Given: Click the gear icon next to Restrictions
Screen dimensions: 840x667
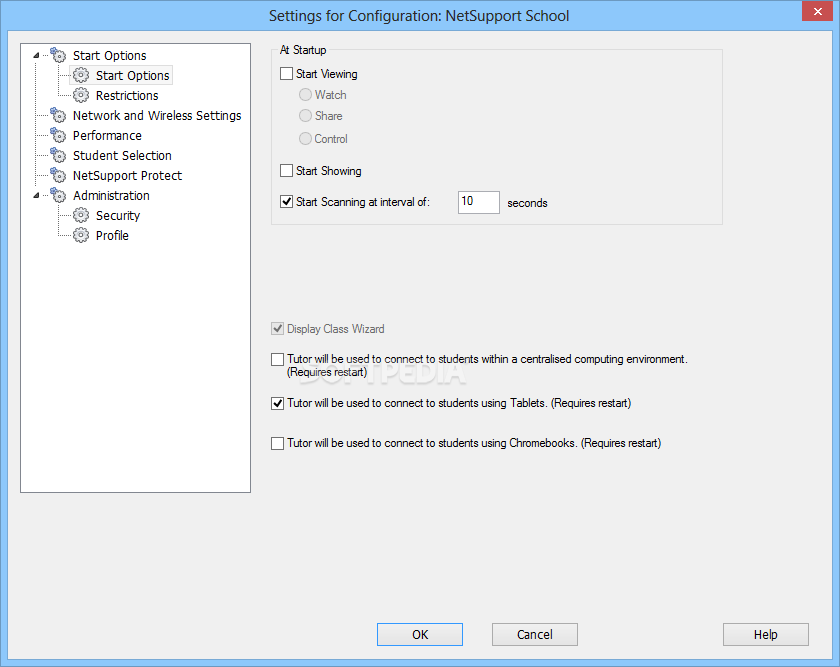Looking at the screenshot, I should pyautogui.click(x=81, y=95).
